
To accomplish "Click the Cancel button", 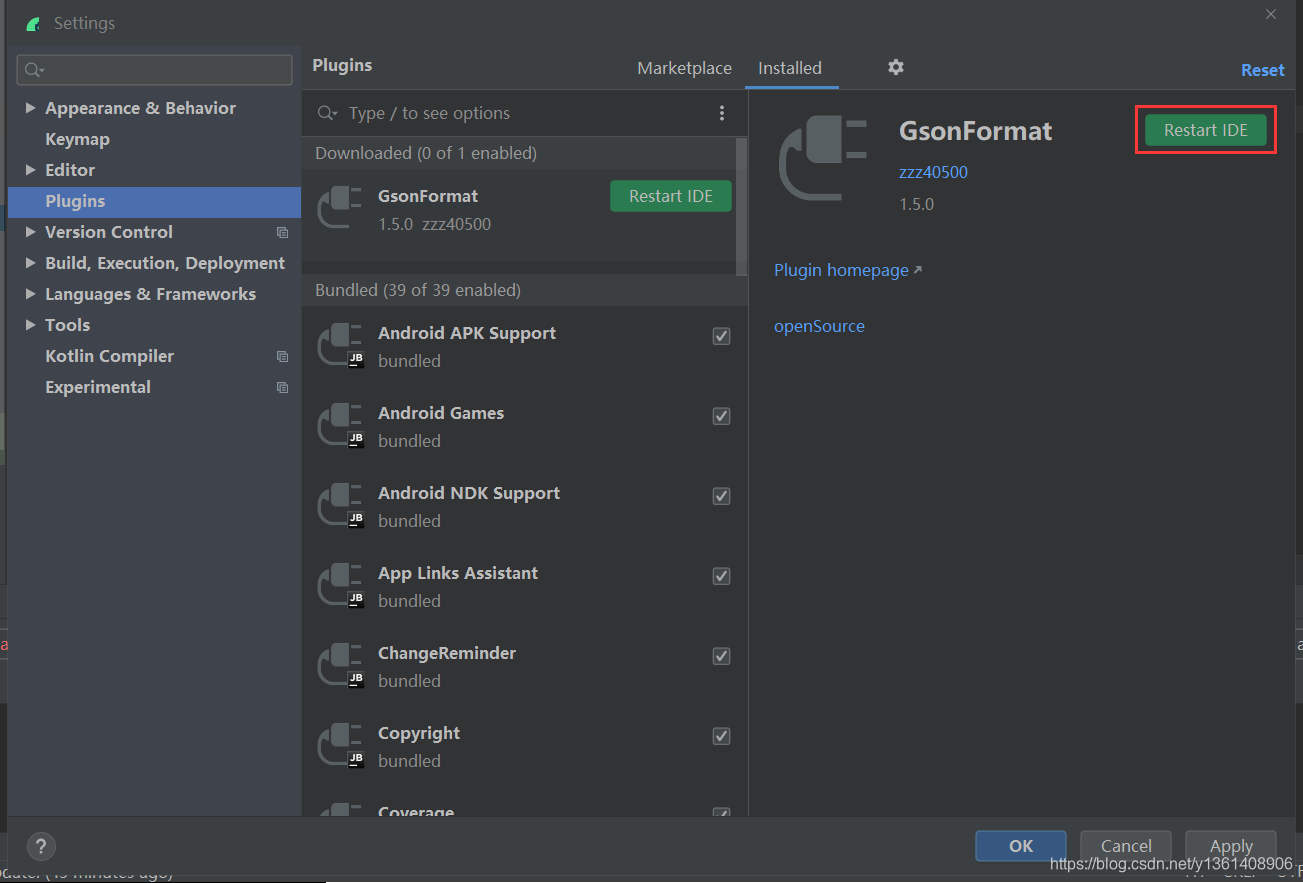I will (1126, 846).
